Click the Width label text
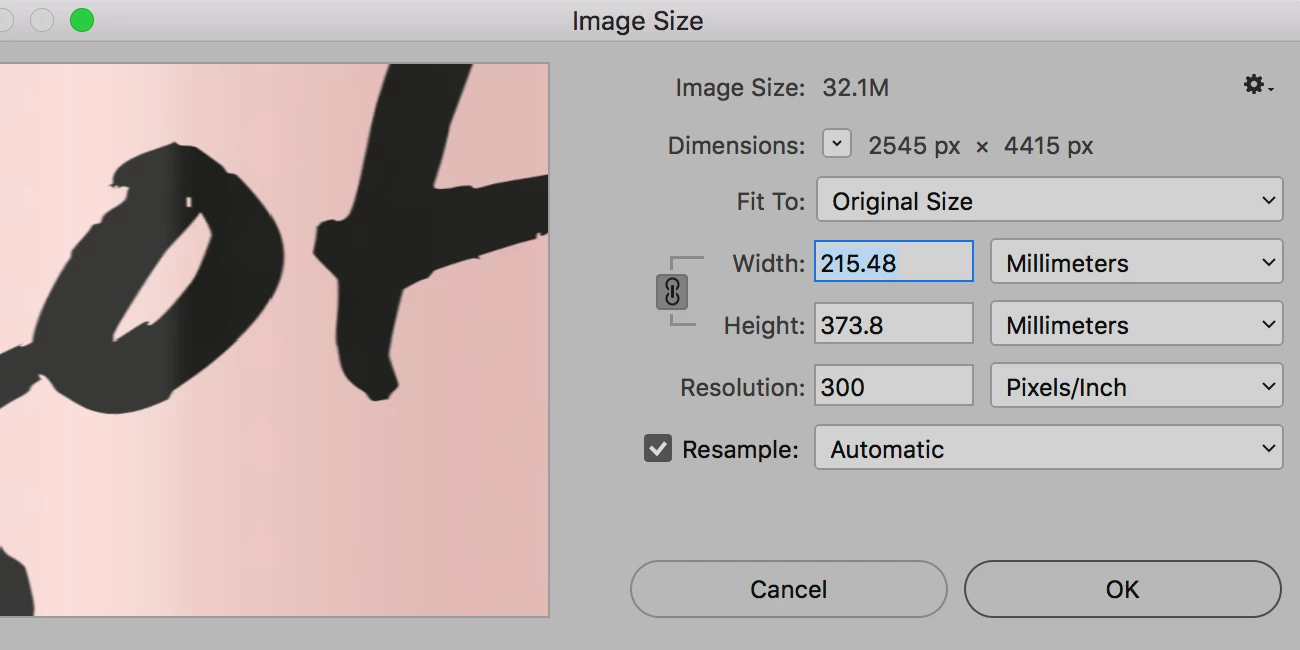 coord(768,263)
